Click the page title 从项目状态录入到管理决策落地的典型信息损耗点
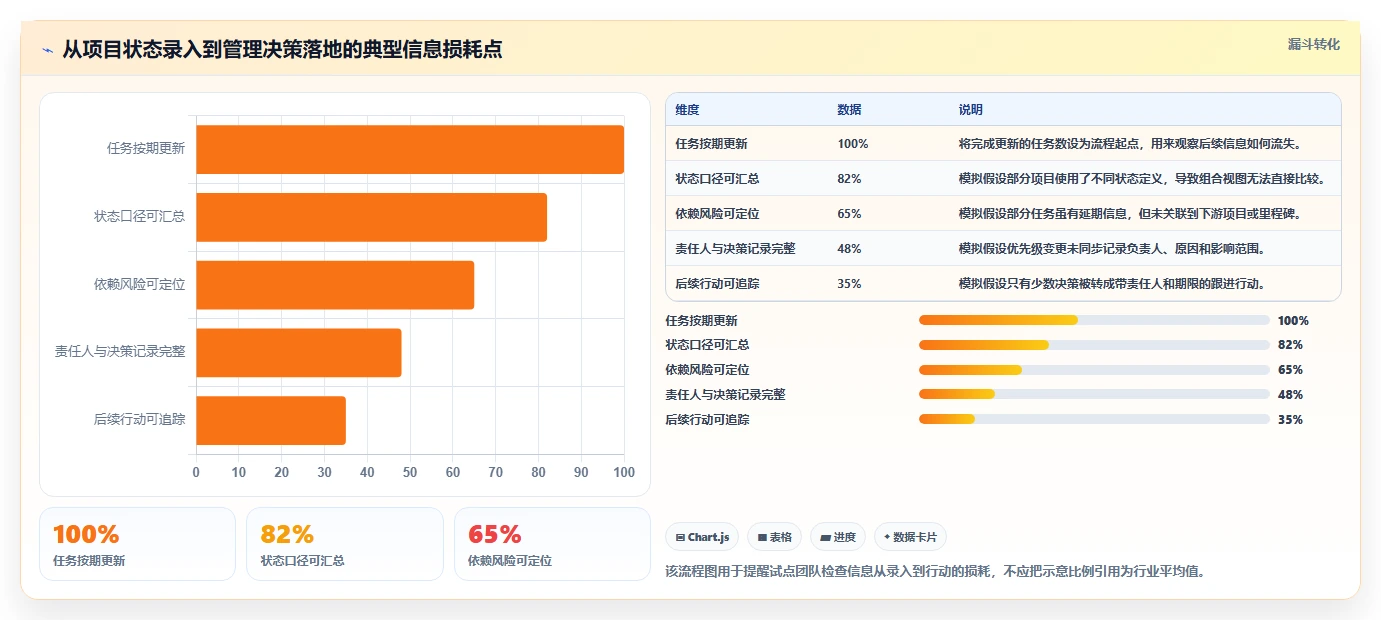 click(x=282, y=49)
